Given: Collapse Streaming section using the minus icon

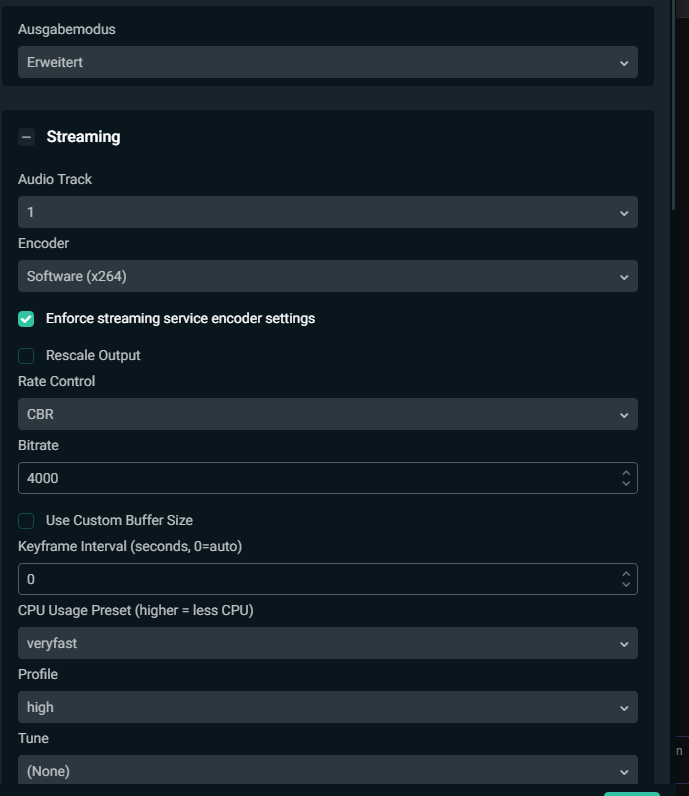Looking at the screenshot, I should 27,137.
